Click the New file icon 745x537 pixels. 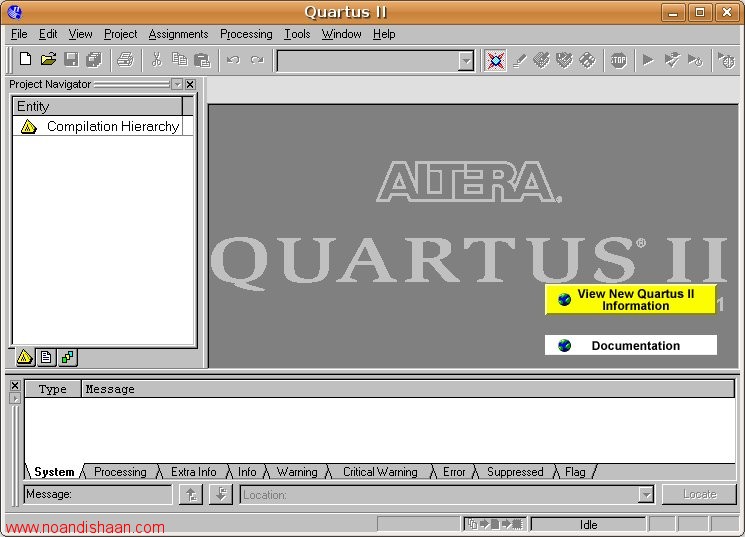[x=26, y=60]
